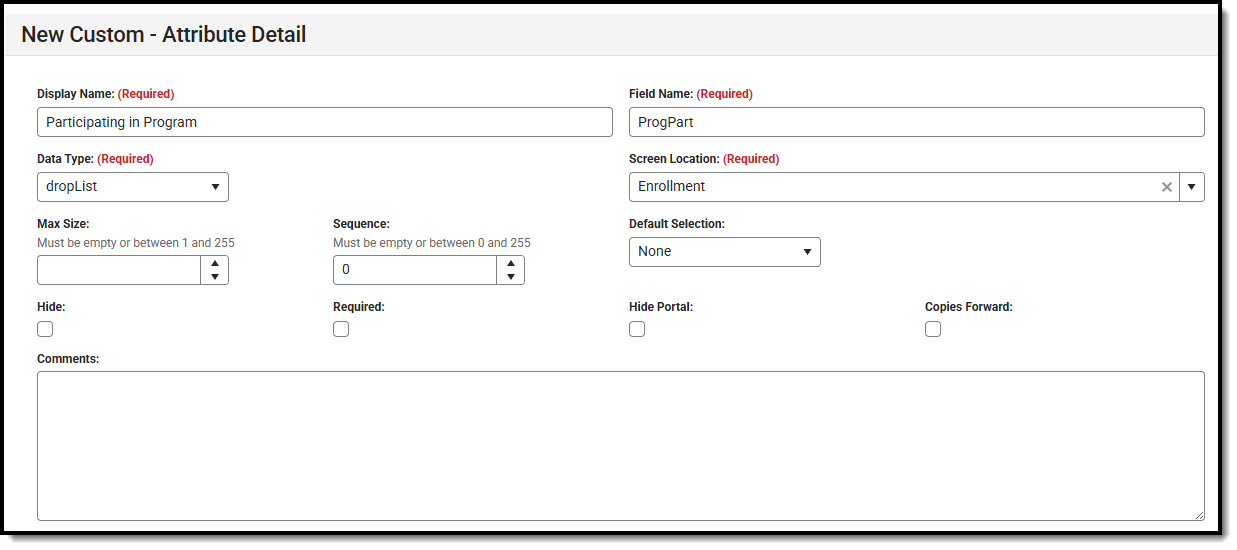Click the New Custom - Attribute Detail header

(x=164, y=34)
